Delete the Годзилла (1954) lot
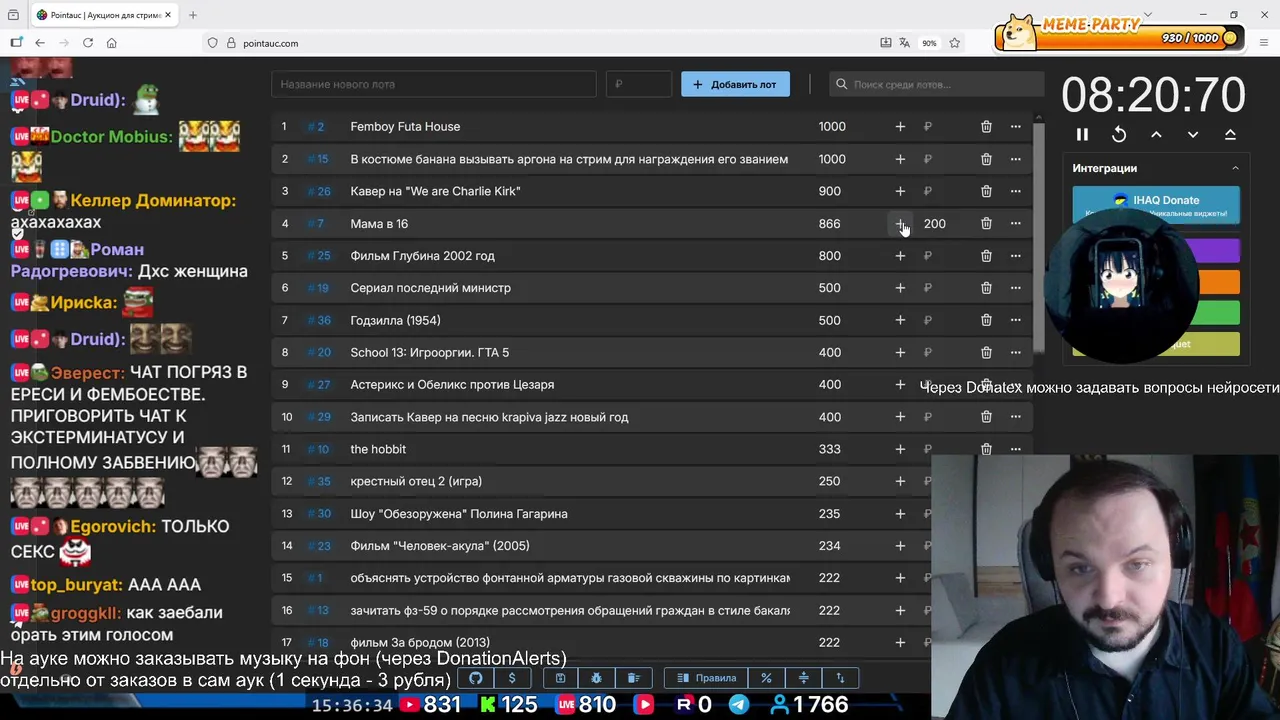Viewport: 1280px width, 720px height. (986, 320)
